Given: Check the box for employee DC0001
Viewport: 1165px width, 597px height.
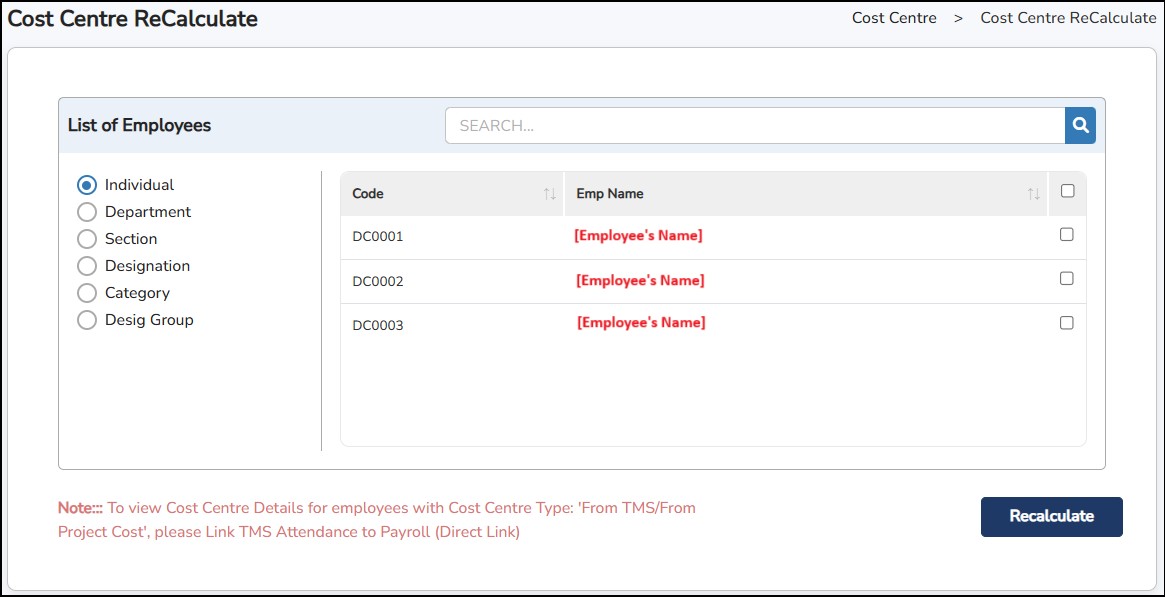Looking at the screenshot, I should (x=1067, y=234).
